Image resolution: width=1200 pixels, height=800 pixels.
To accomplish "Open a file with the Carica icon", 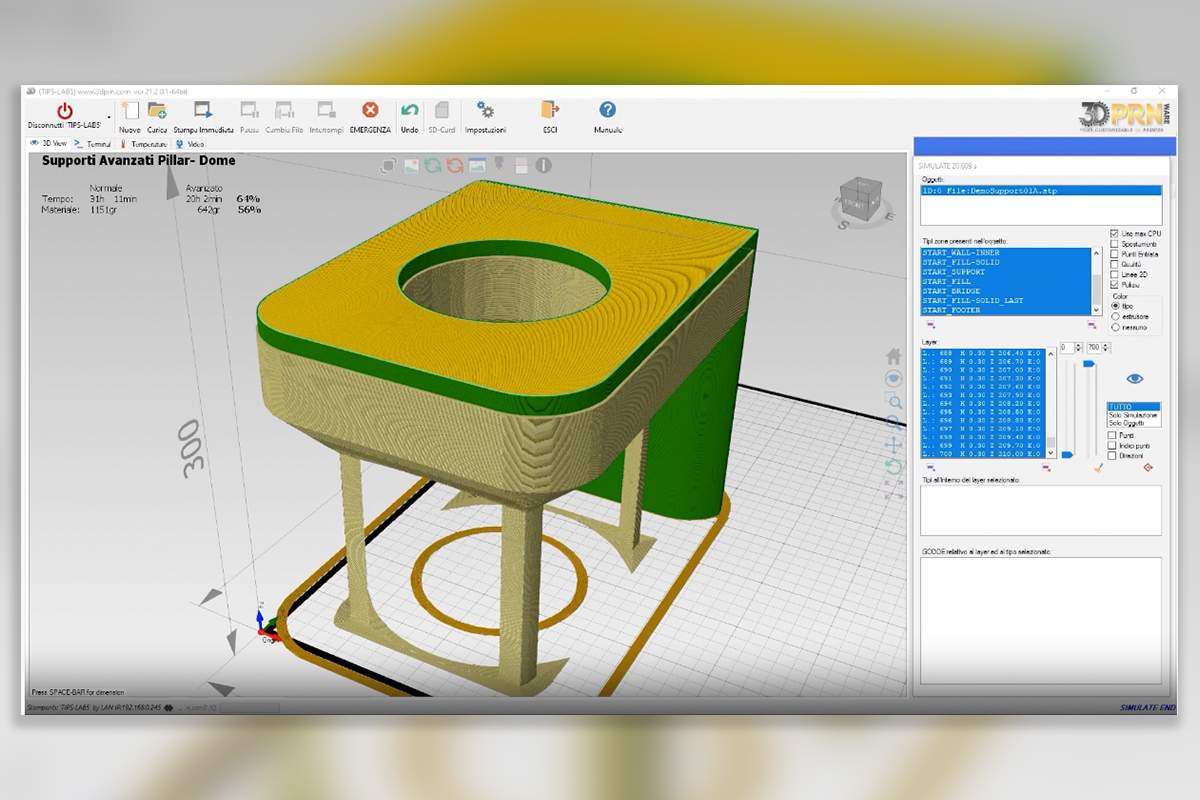I will [157, 110].
